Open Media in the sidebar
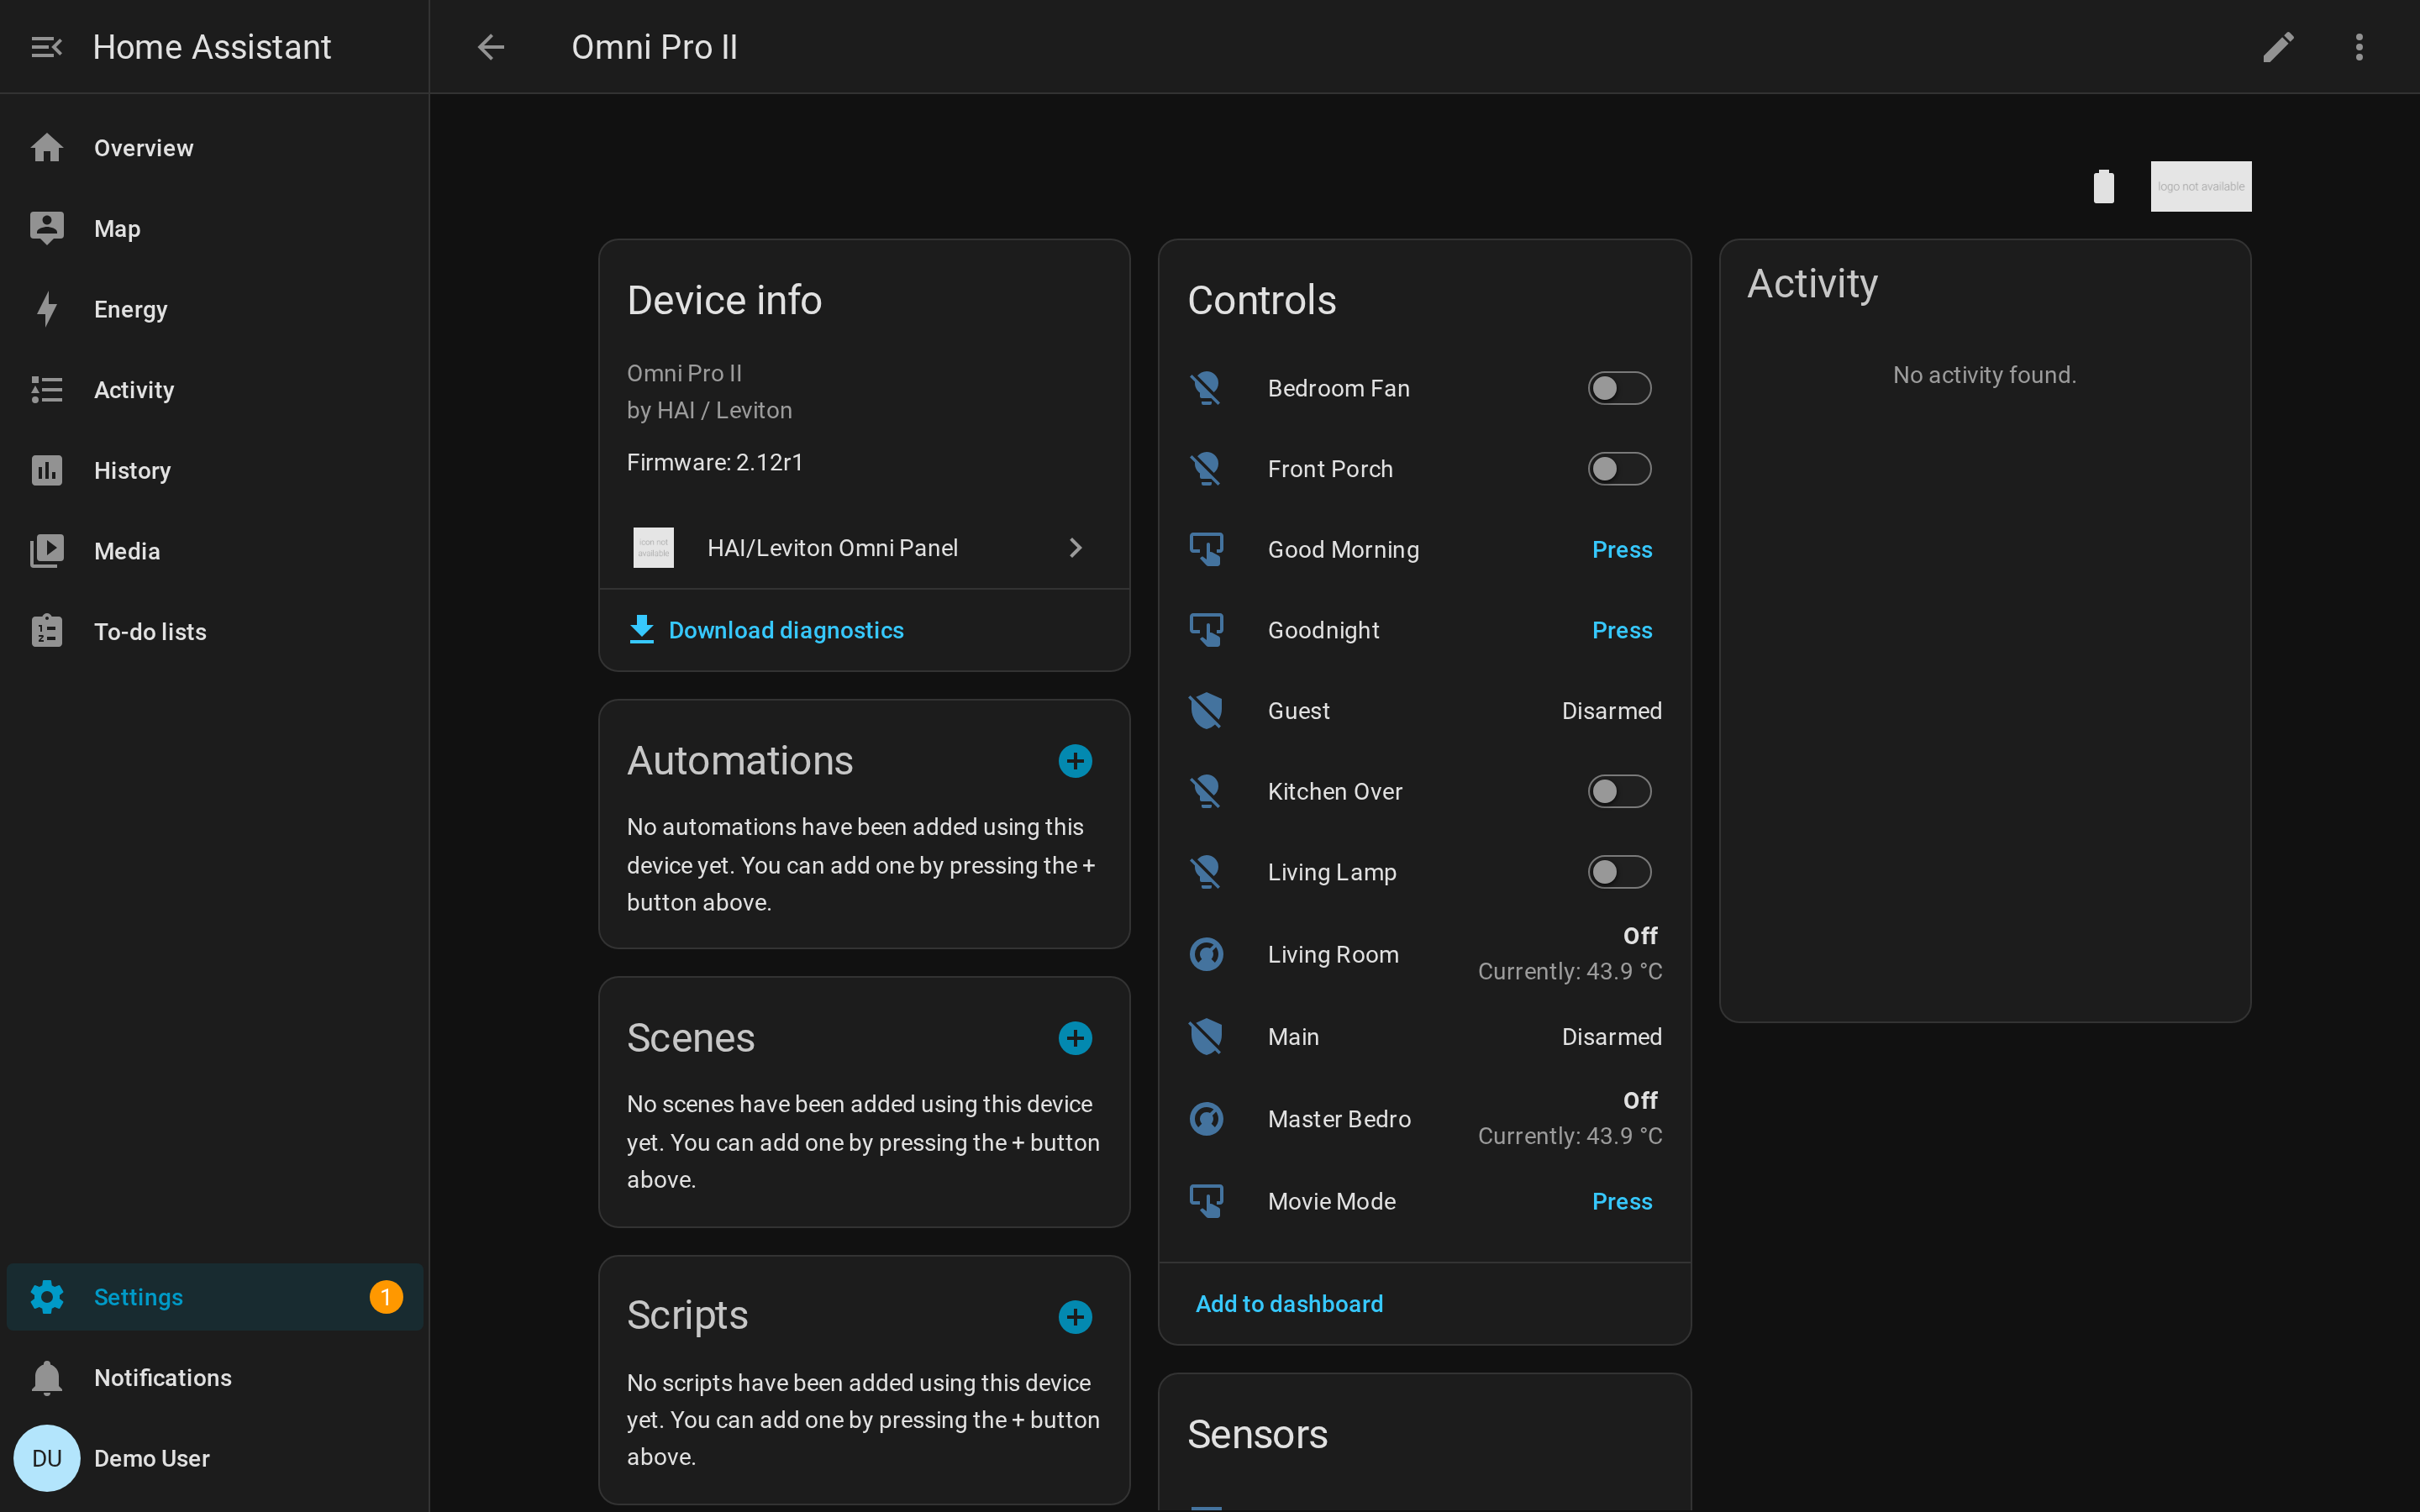Screen dimensions: 2420x1512 [x=215, y=551]
